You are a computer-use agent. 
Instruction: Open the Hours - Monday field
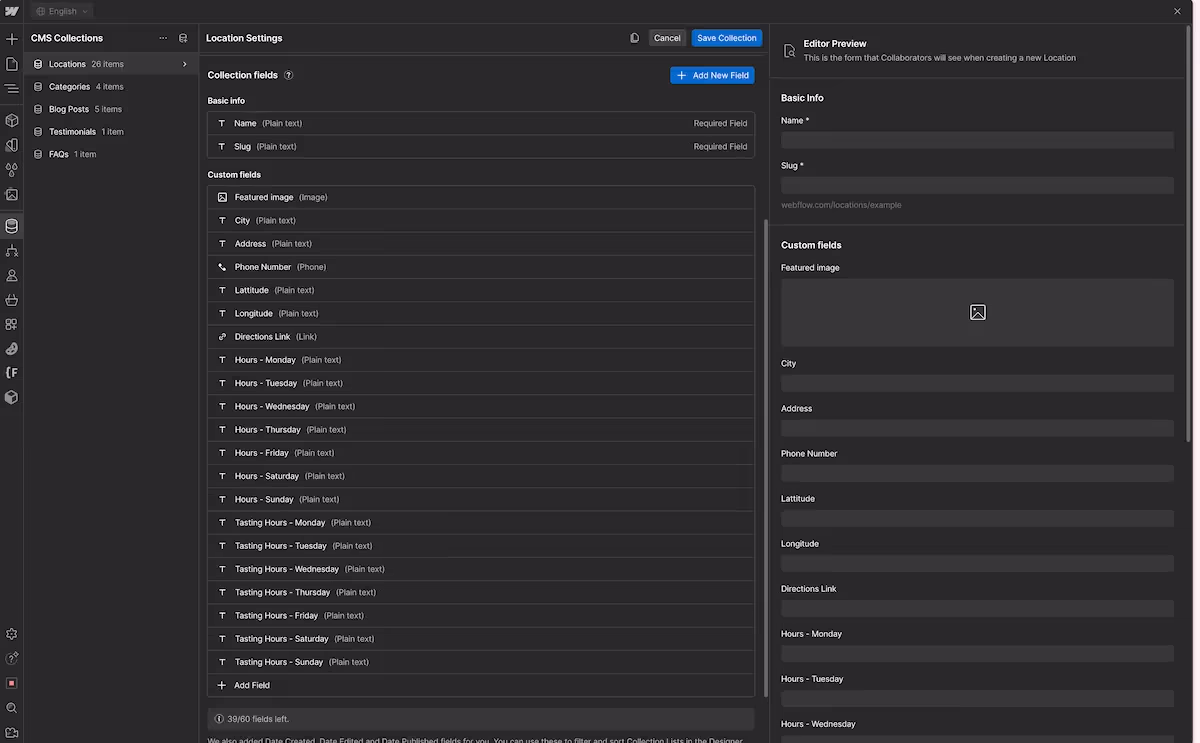tap(481, 360)
